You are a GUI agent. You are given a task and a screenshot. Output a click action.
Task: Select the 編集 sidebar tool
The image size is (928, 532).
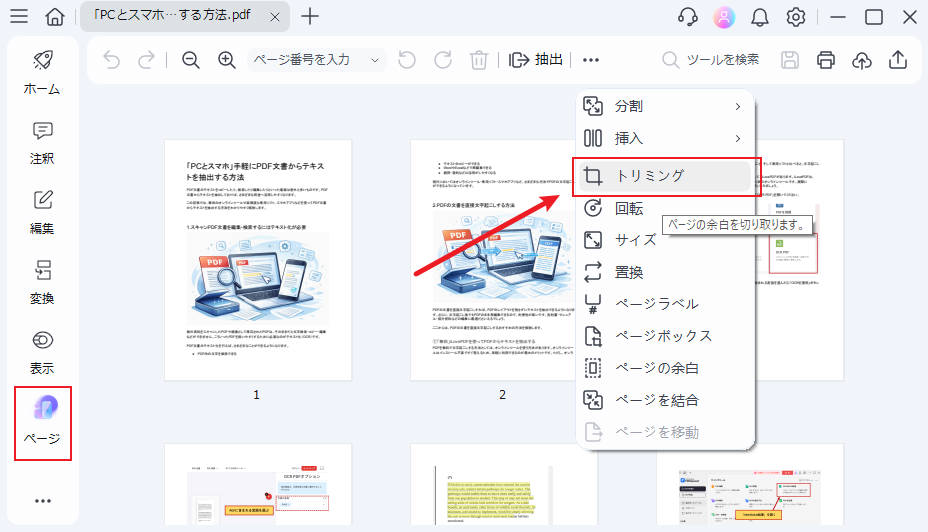click(42, 212)
